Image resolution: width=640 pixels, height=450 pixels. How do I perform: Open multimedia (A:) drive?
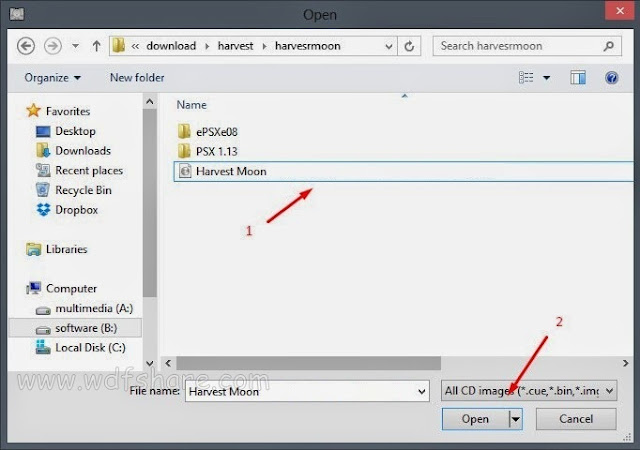pyautogui.click(x=94, y=308)
